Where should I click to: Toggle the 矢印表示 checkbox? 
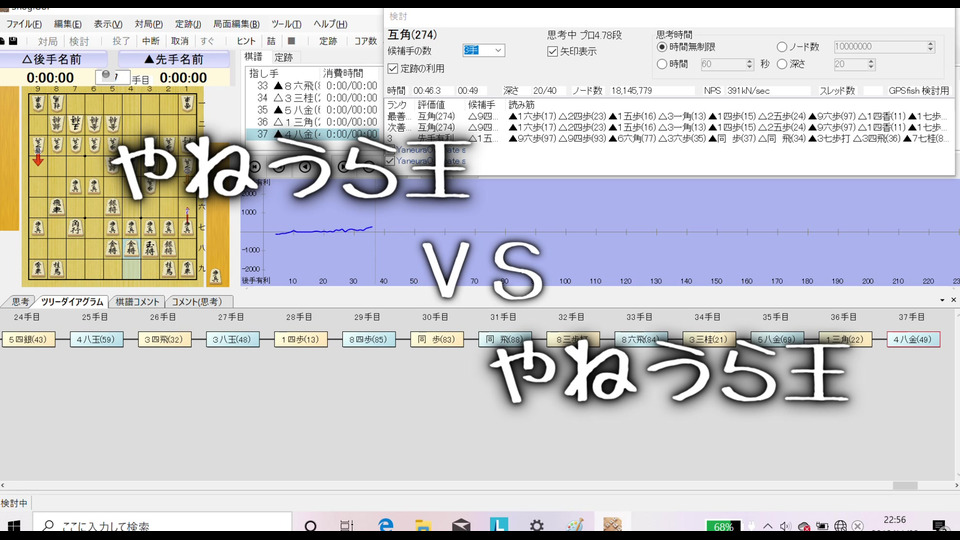552,51
